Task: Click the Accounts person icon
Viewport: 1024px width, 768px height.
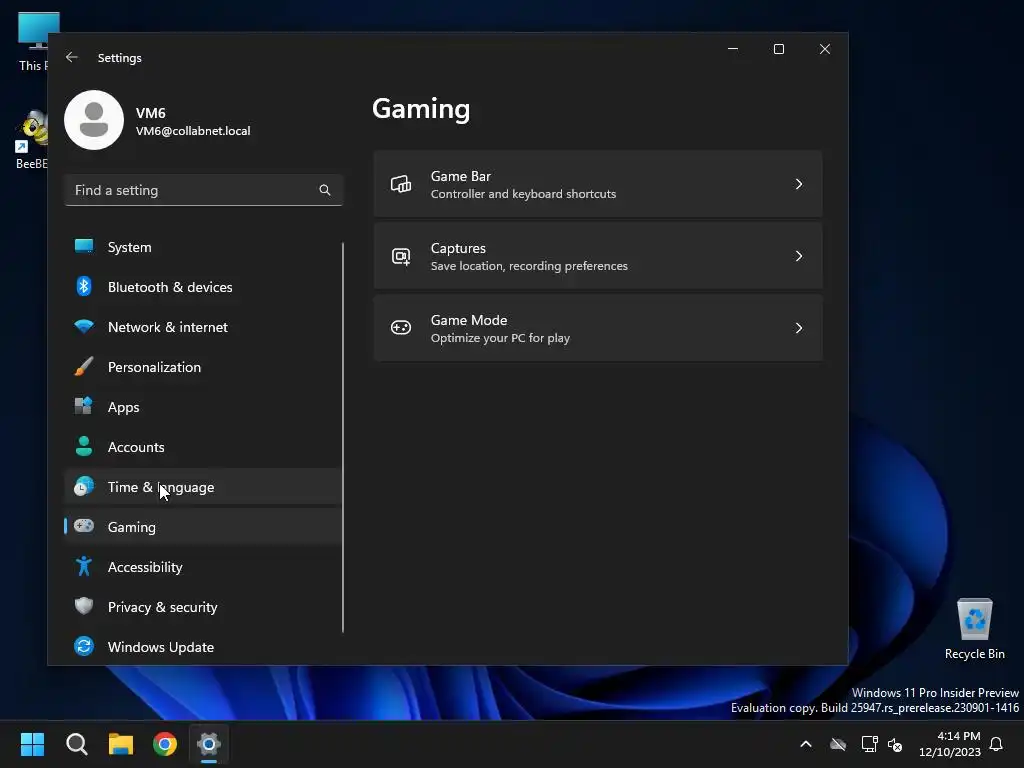Action: (84, 446)
